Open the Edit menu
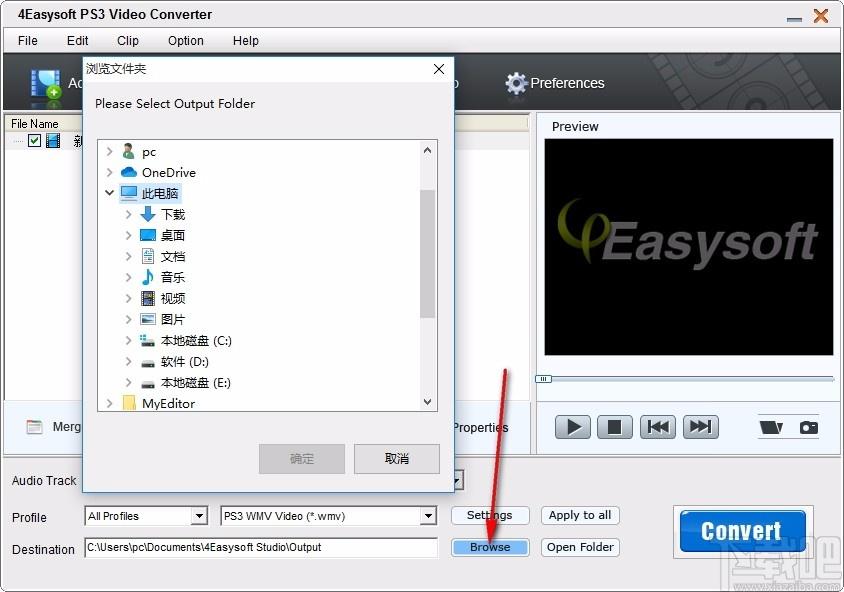Screen dimensions: 844x592 coord(78,41)
